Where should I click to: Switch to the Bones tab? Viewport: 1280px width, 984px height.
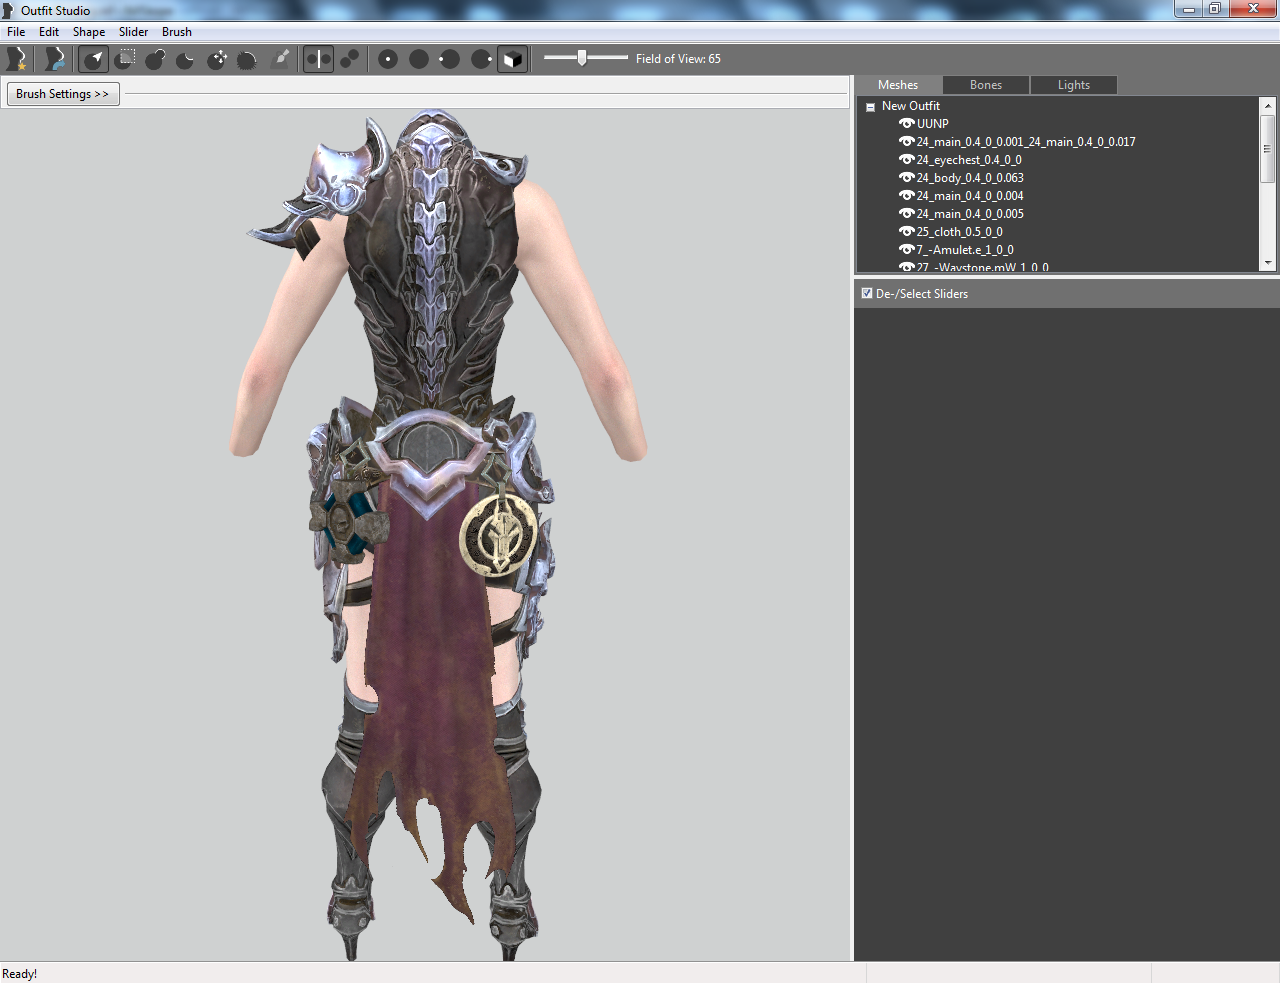click(986, 85)
